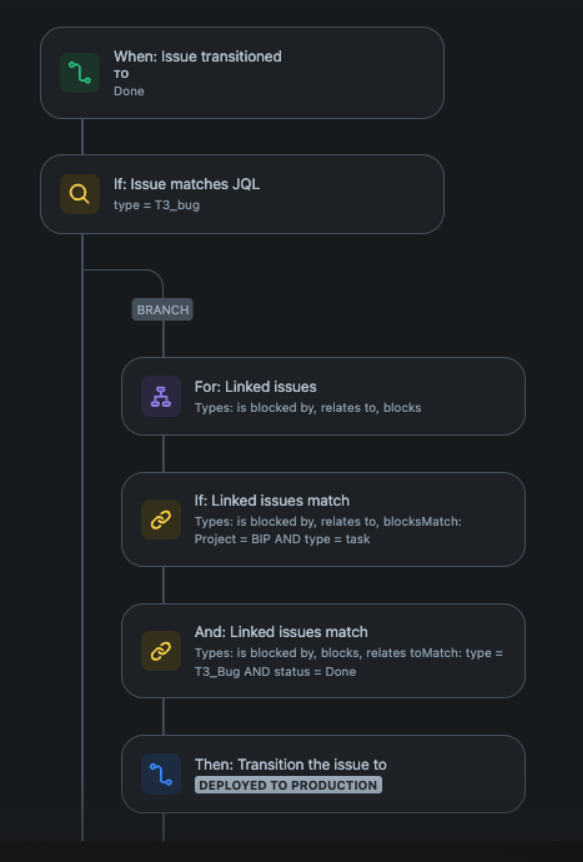Open the When: Issue transitioned trigger card

click(x=242, y=73)
